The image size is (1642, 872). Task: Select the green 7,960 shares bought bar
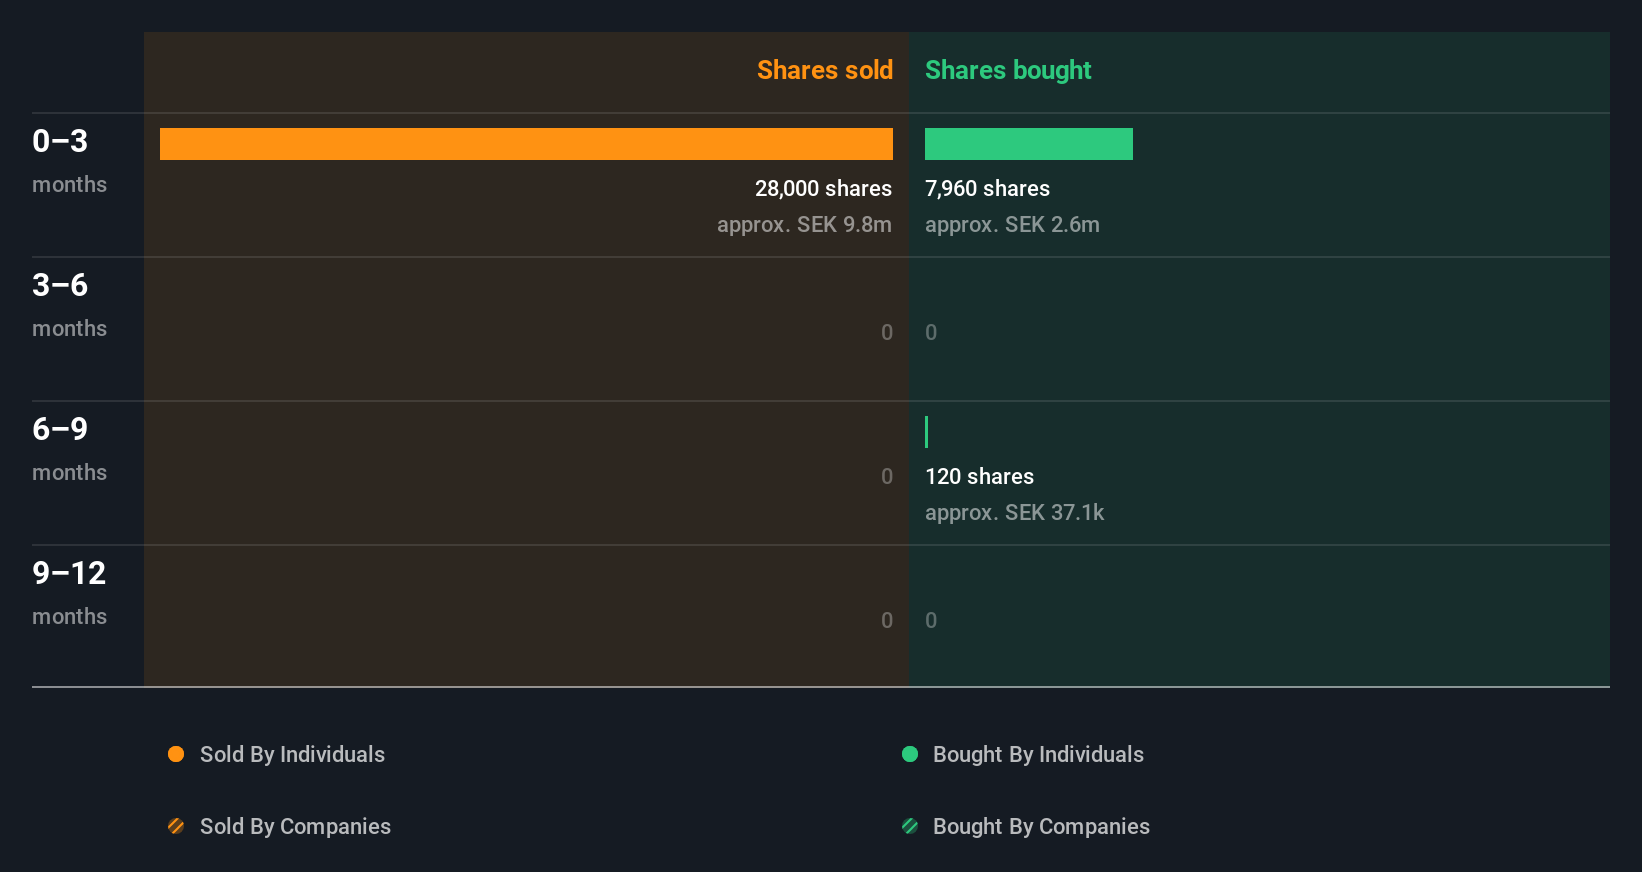[x=1029, y=144]
